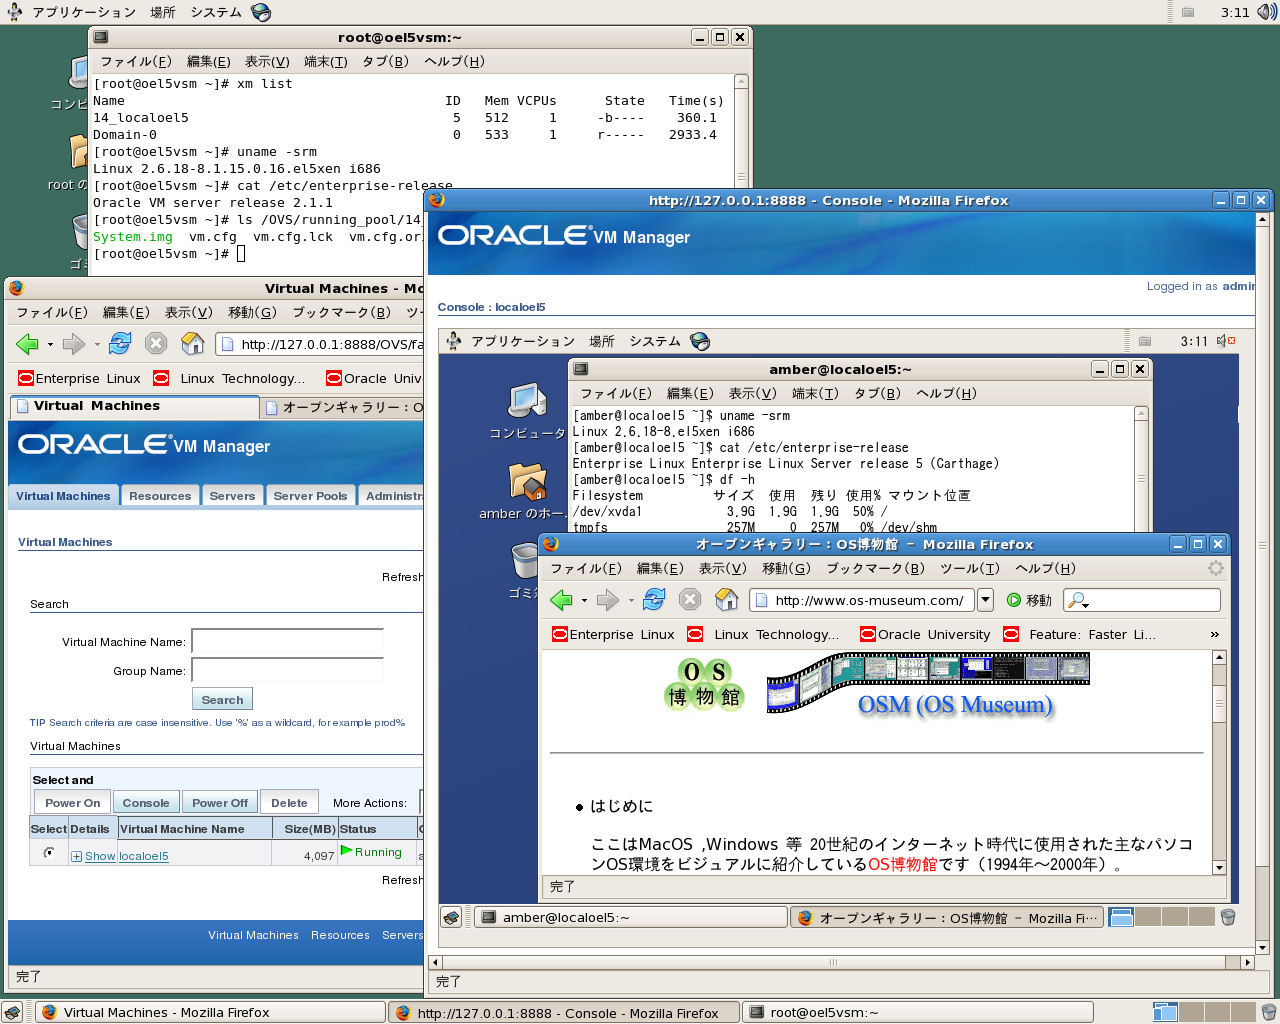
Task: Click Enterprise Linux bookmark in OS Museum window
Action: coord(613,634)
